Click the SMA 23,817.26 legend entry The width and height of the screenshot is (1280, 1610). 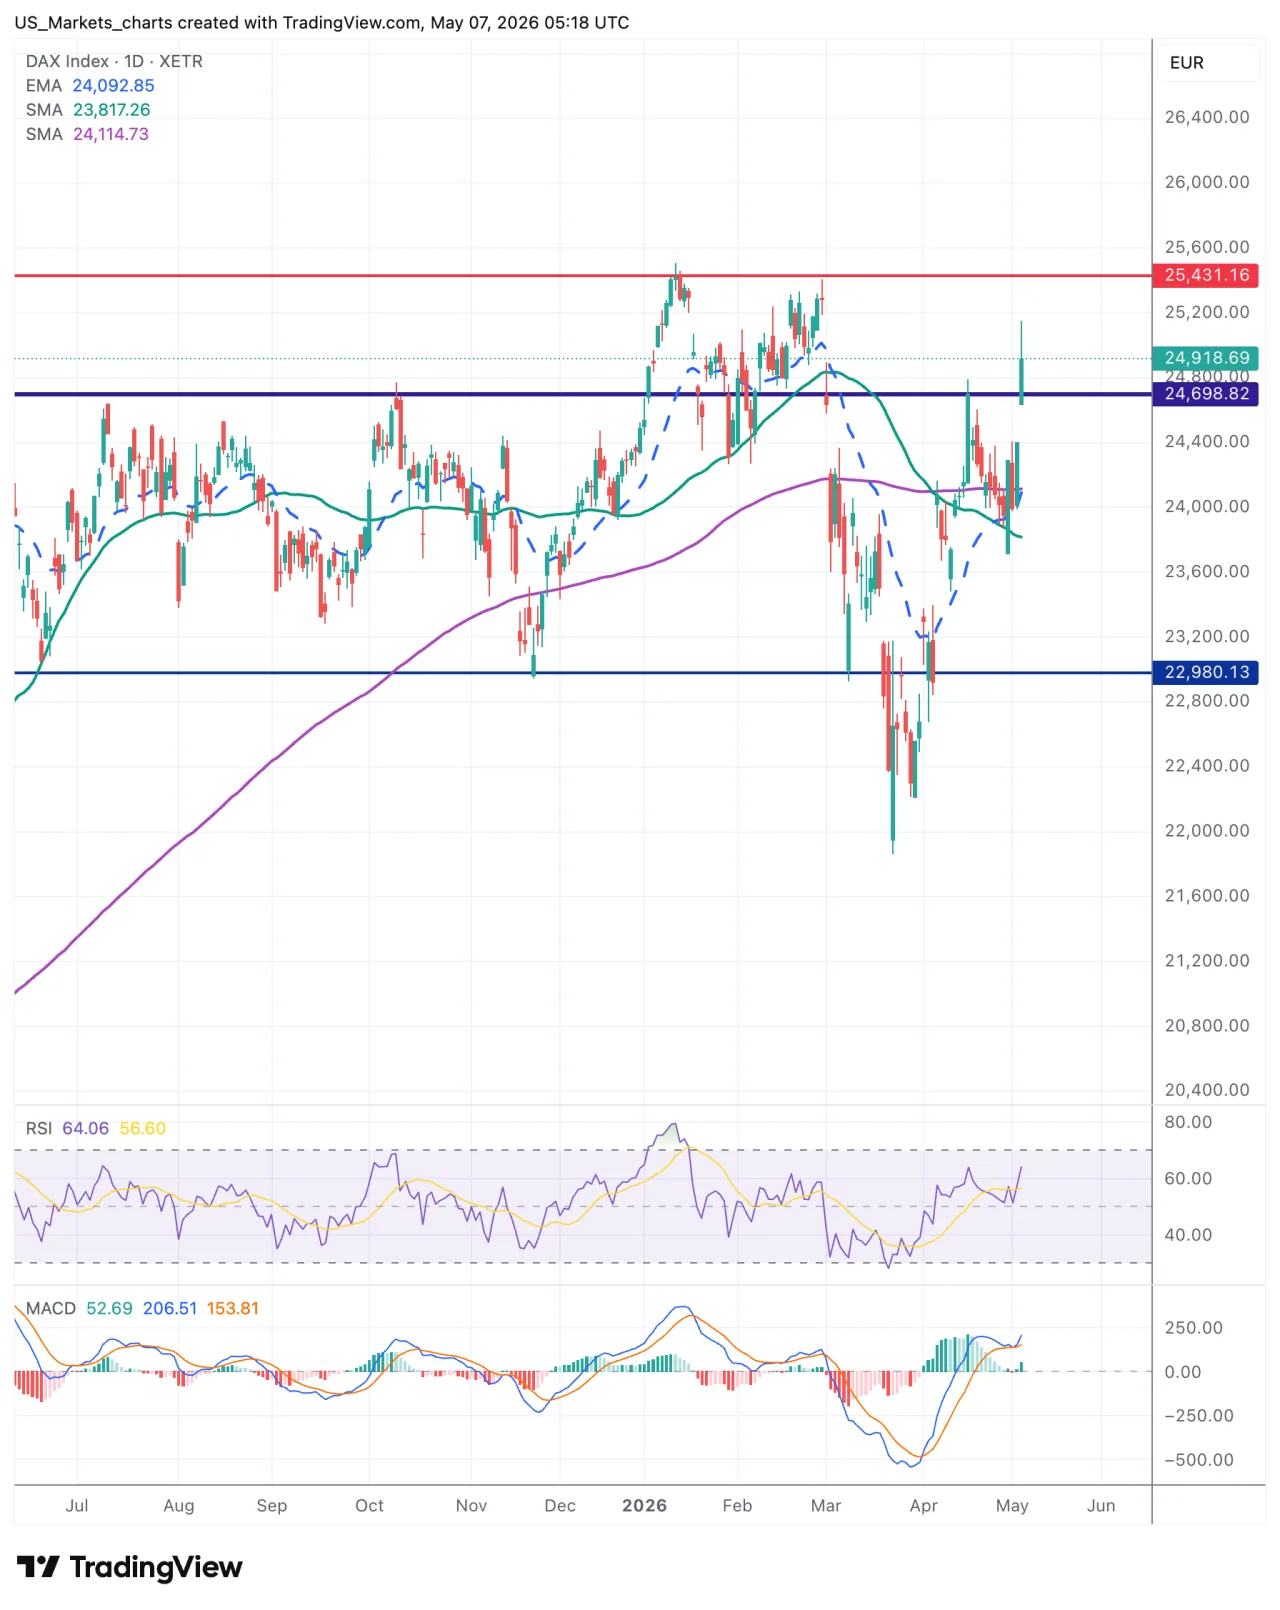tap(88, 110)
